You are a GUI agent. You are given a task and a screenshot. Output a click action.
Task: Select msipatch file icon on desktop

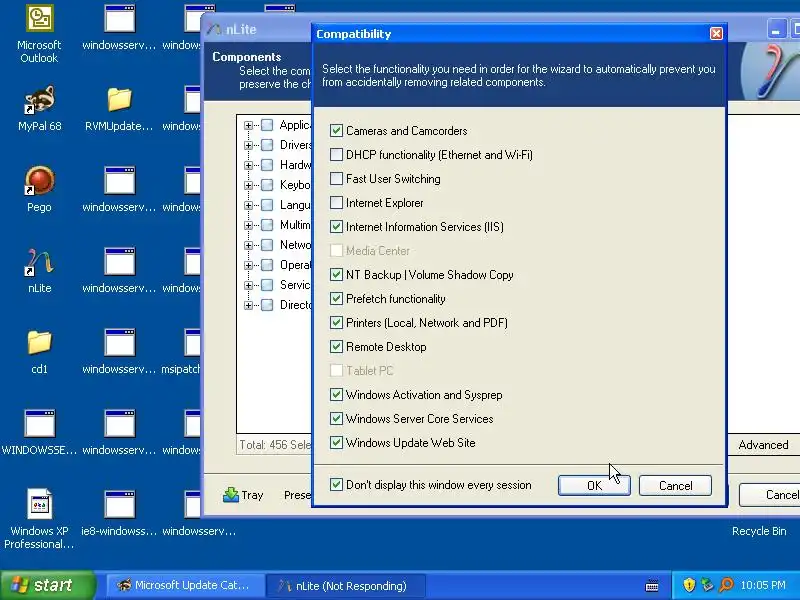point(182,351)
